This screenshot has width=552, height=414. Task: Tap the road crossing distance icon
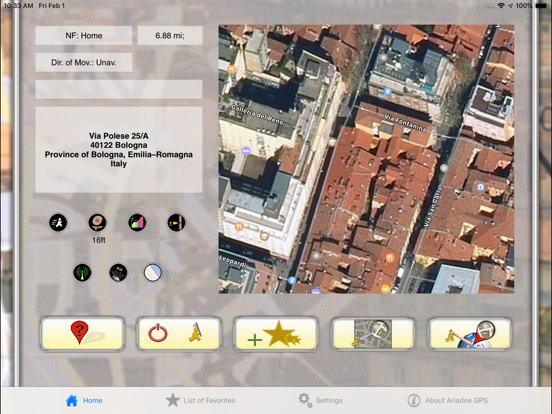click(x=176, y=222)
